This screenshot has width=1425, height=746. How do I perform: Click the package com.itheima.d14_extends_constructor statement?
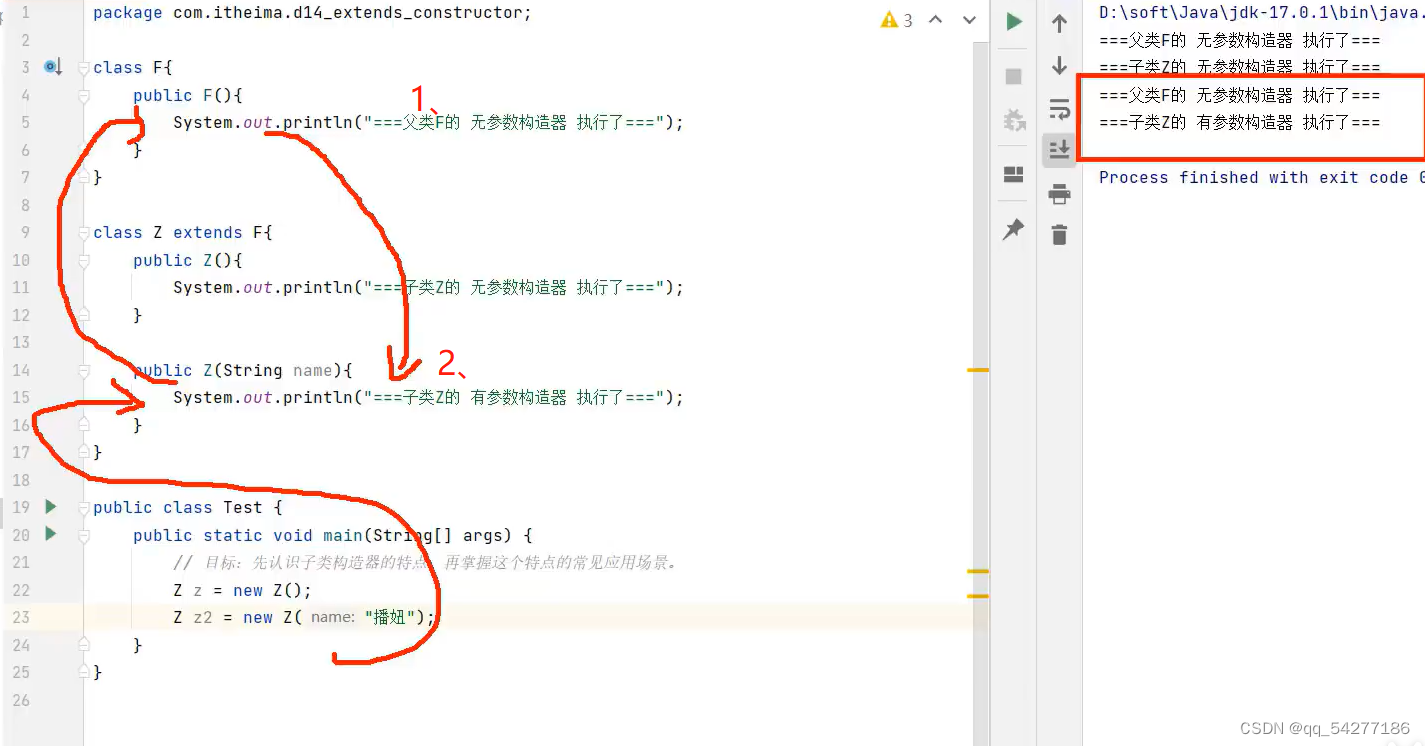click(312, 13)
